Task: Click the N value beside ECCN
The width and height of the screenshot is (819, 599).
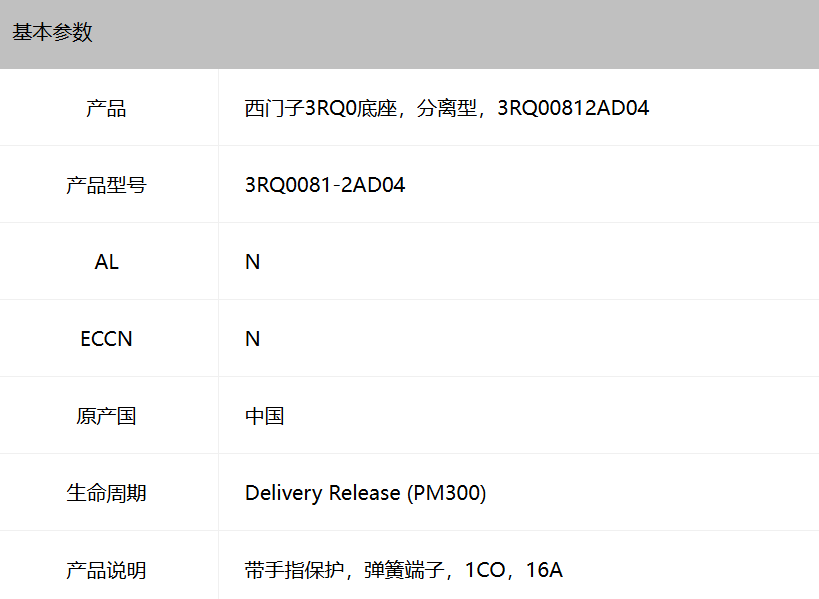Action: pyautogui.click(x=252, y=339)
